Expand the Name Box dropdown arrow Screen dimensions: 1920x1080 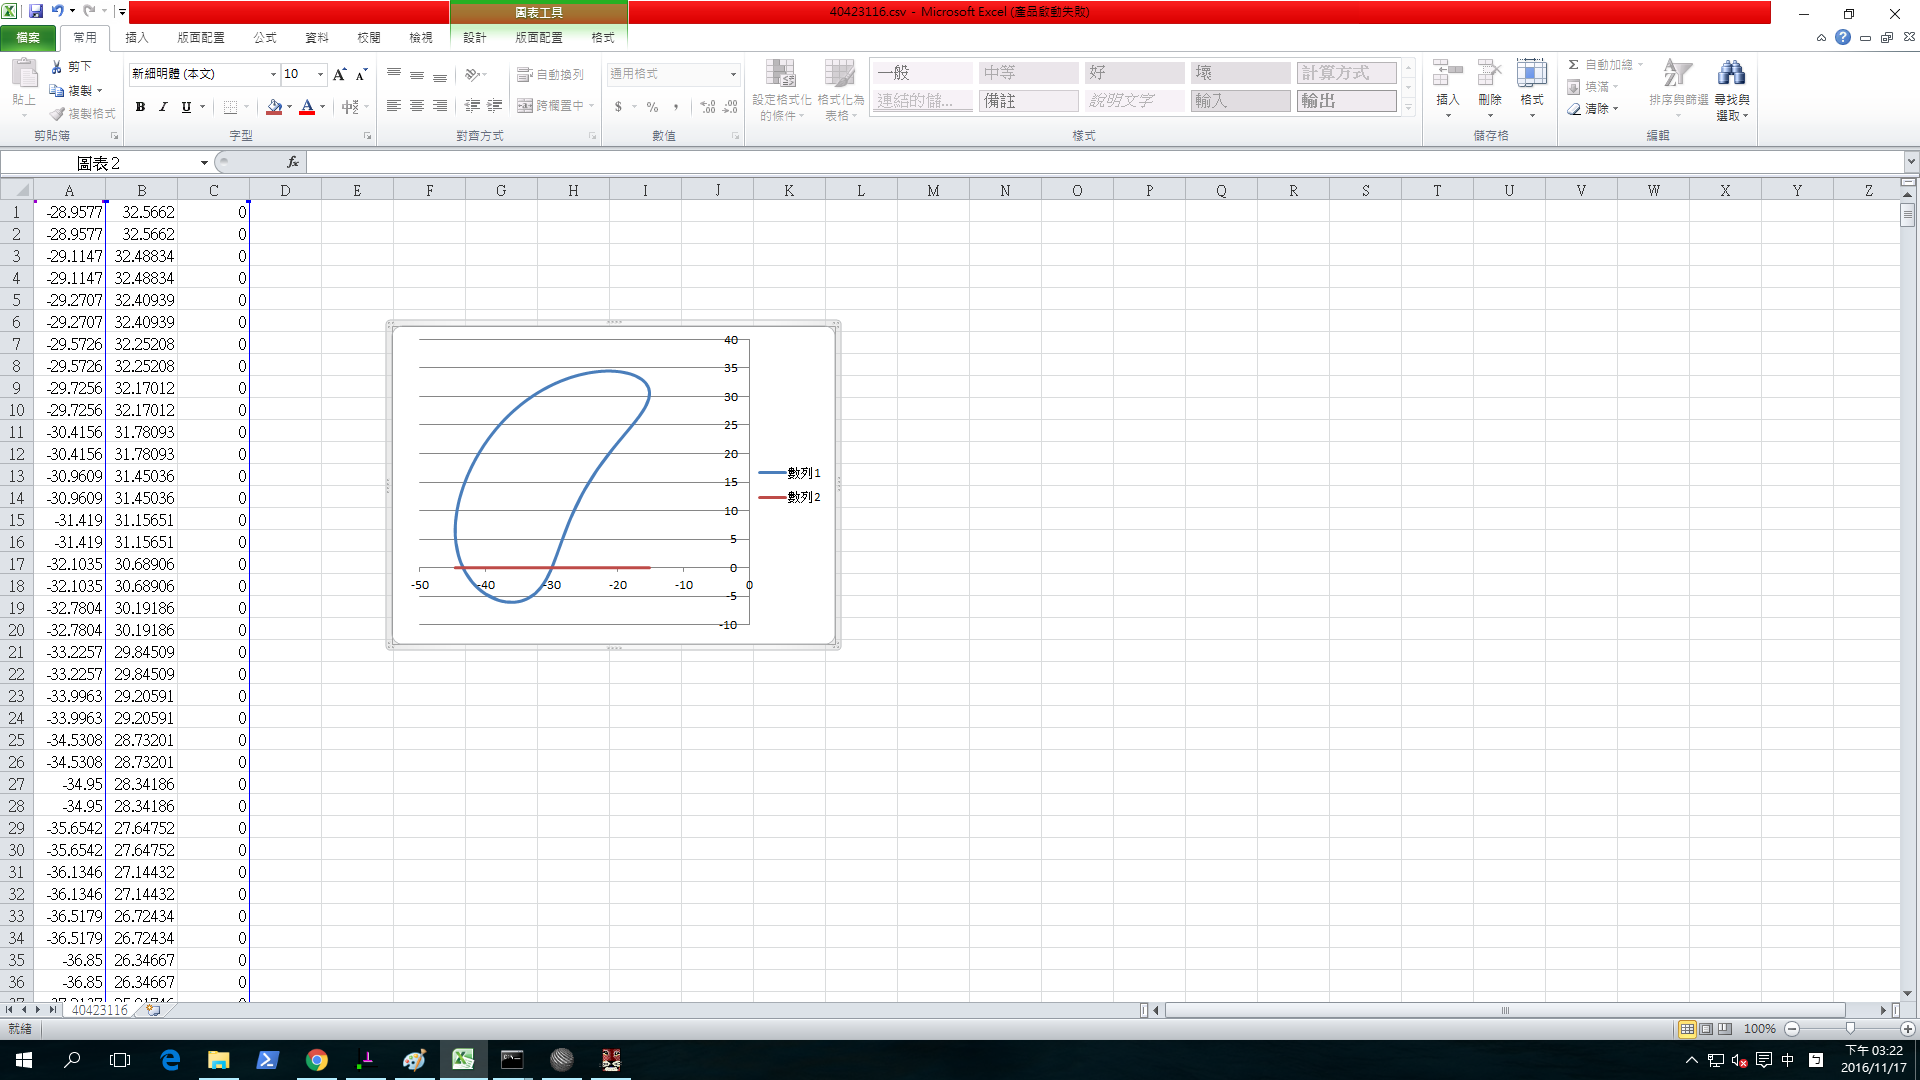click(x=204, y=163)
